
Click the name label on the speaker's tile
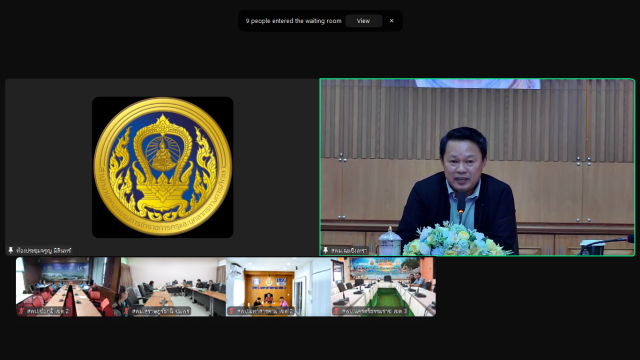348,250
